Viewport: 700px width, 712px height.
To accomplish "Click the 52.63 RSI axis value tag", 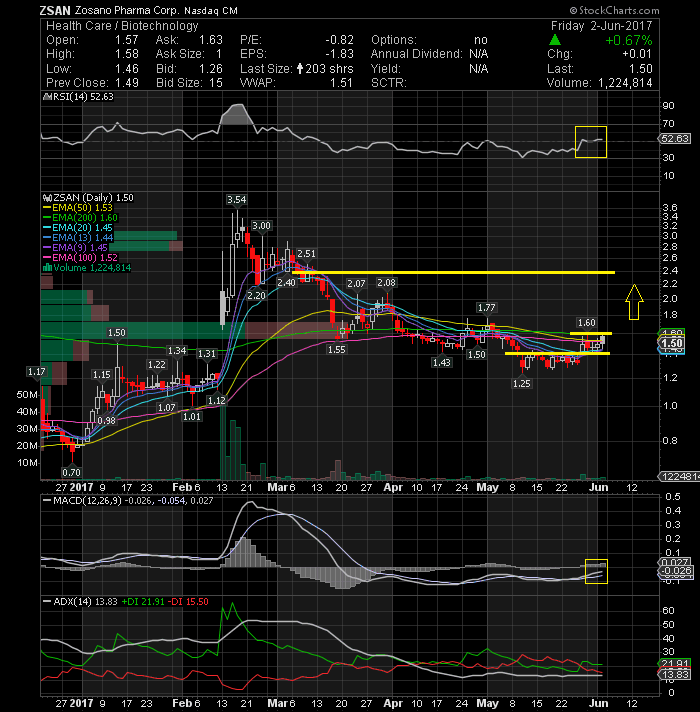I will pyautogui.click(x=675, y=138).
